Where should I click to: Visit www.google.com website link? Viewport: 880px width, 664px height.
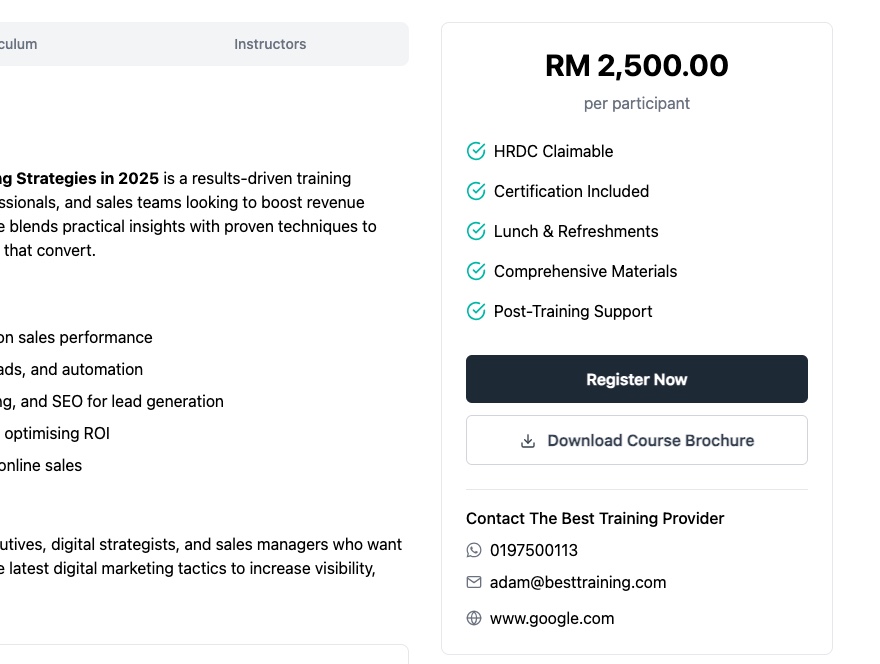[x=552, y=618]
